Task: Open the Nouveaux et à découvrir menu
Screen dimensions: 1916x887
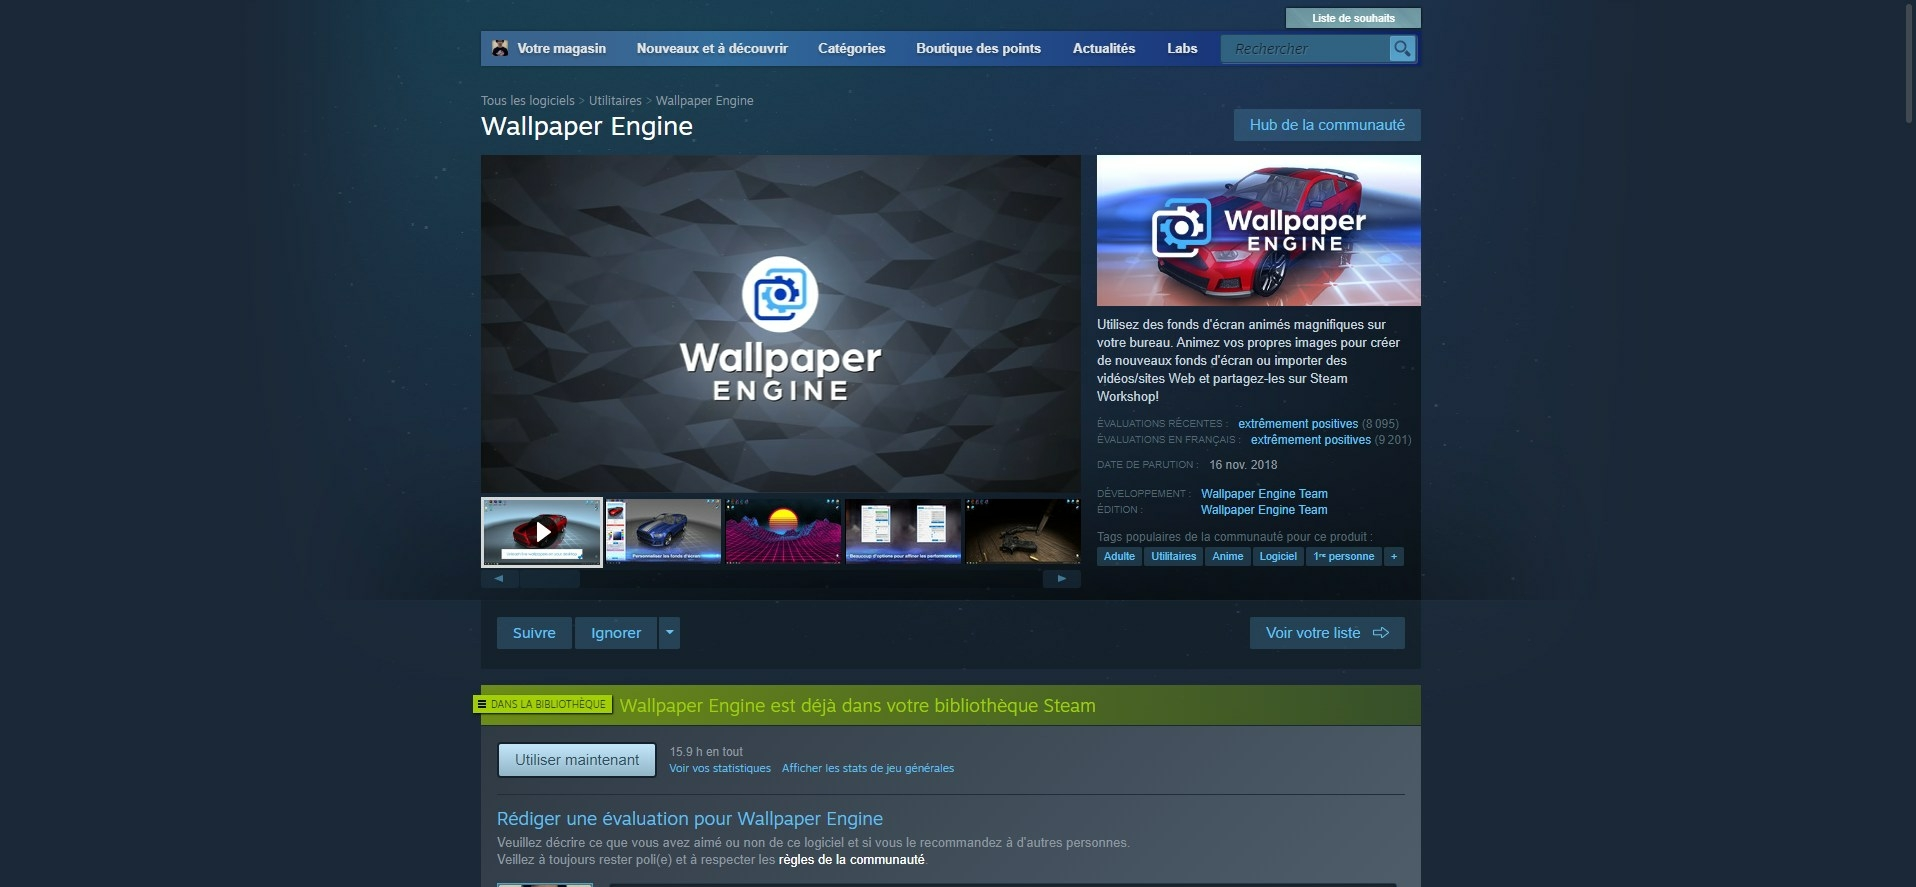Action: coord(712,48)
